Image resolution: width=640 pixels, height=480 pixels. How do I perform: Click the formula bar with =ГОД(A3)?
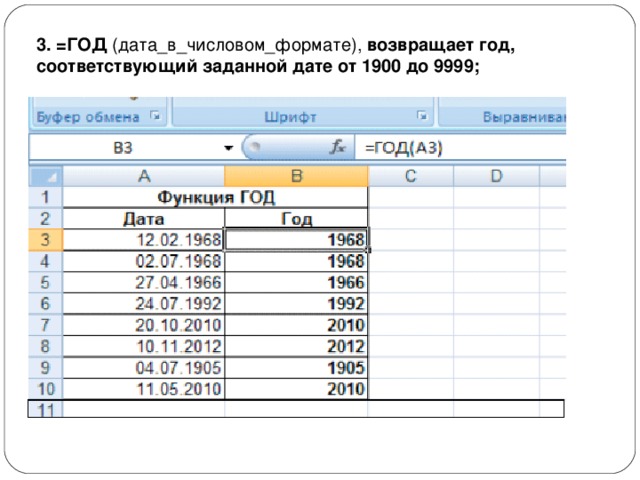pyautogui.click(x=460, y=147)
